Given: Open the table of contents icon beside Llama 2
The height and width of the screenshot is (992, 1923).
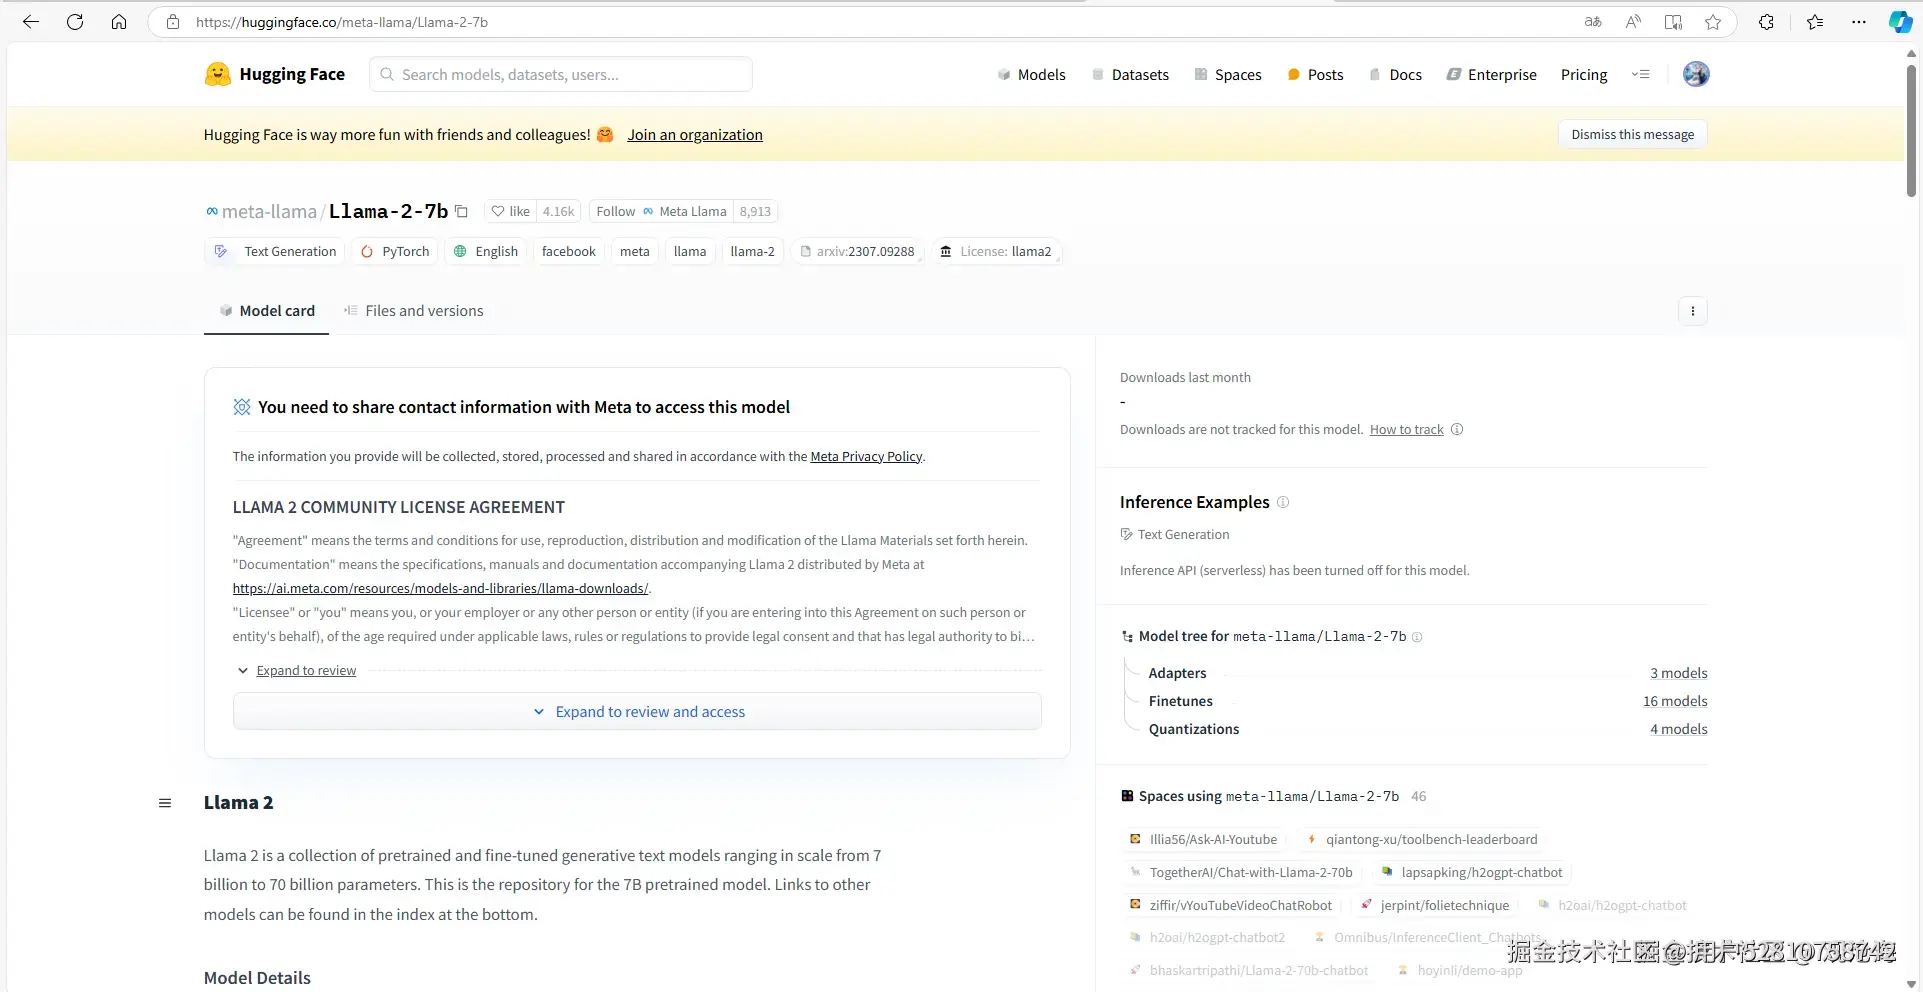Looking at the screenshot, I should tap(165, 803).
